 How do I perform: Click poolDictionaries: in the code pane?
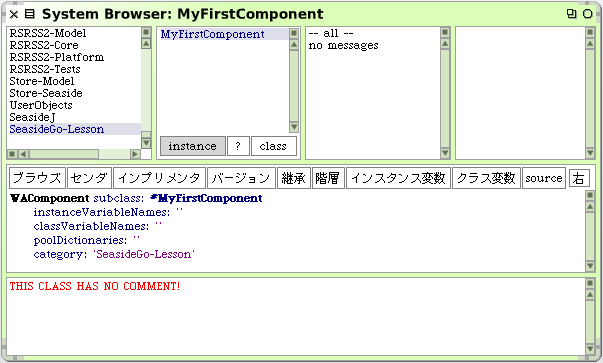(x=80, y=240)
